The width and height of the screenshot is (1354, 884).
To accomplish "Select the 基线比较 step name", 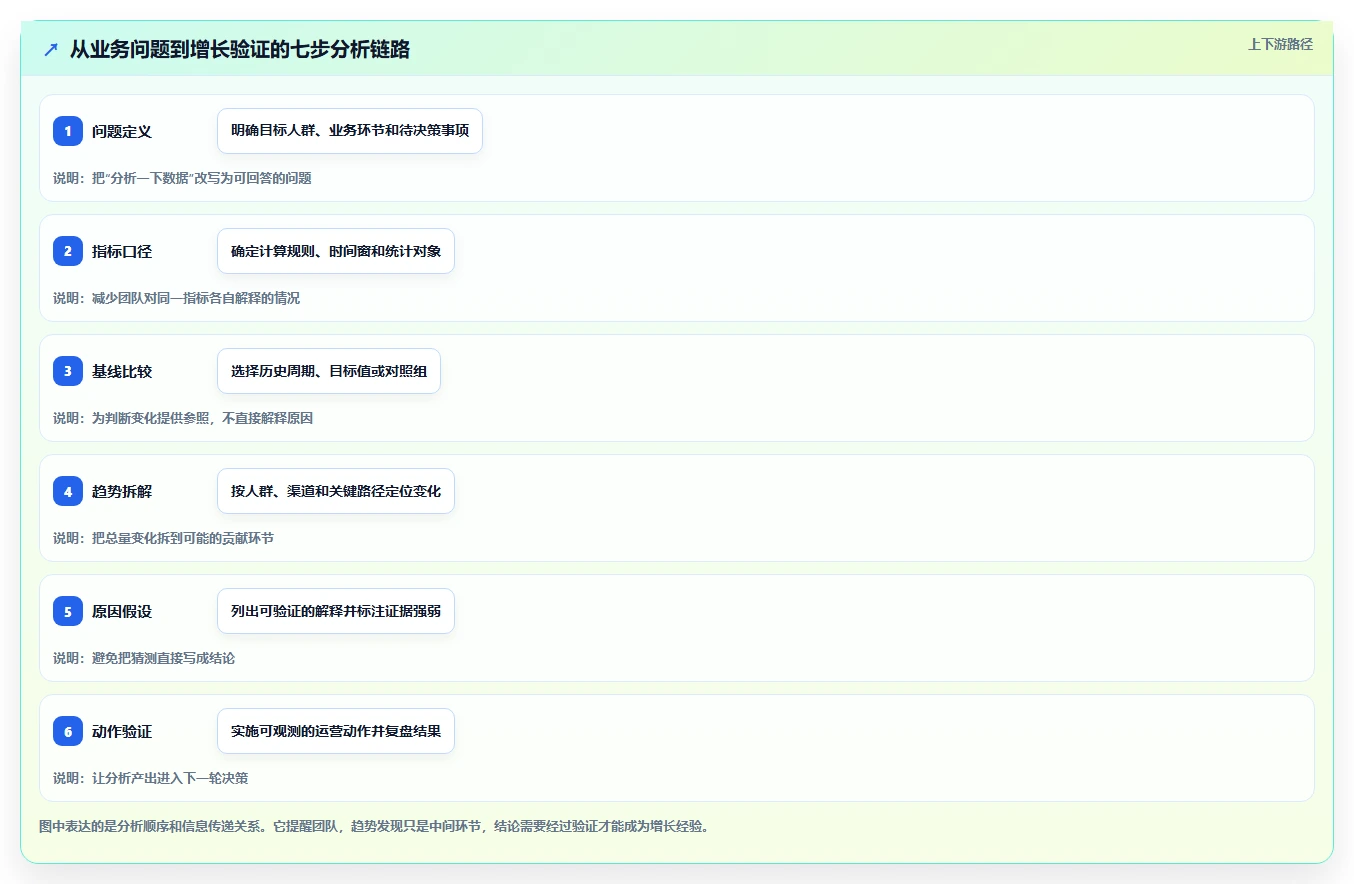I will point(122,371).
